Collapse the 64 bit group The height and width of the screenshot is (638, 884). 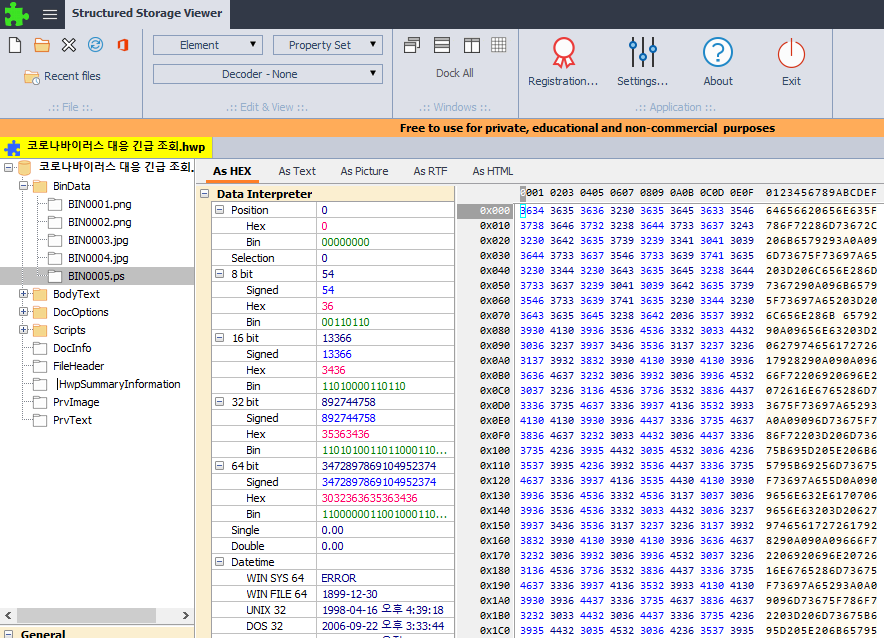219,466
